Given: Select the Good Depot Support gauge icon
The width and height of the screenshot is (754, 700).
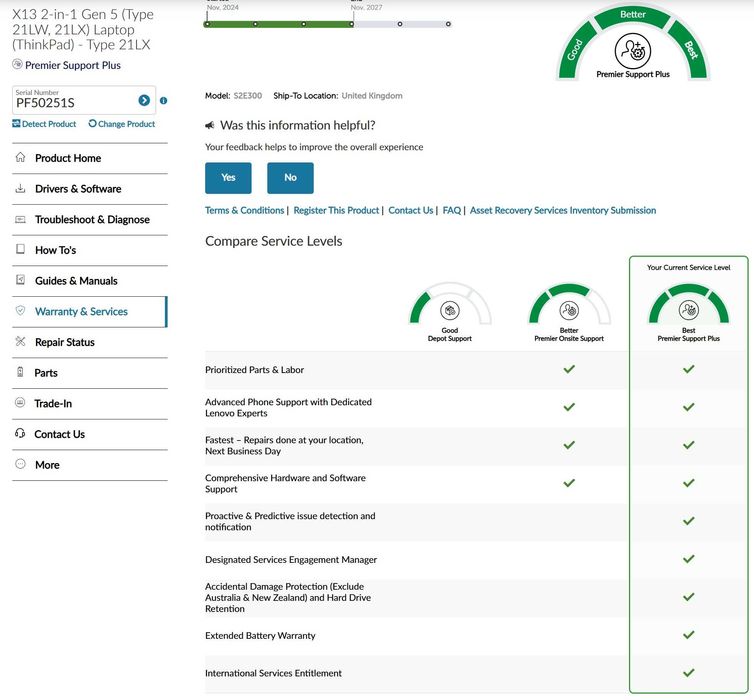Looking at the screenshot, I should pyautogui.click(x=450, y=310).
